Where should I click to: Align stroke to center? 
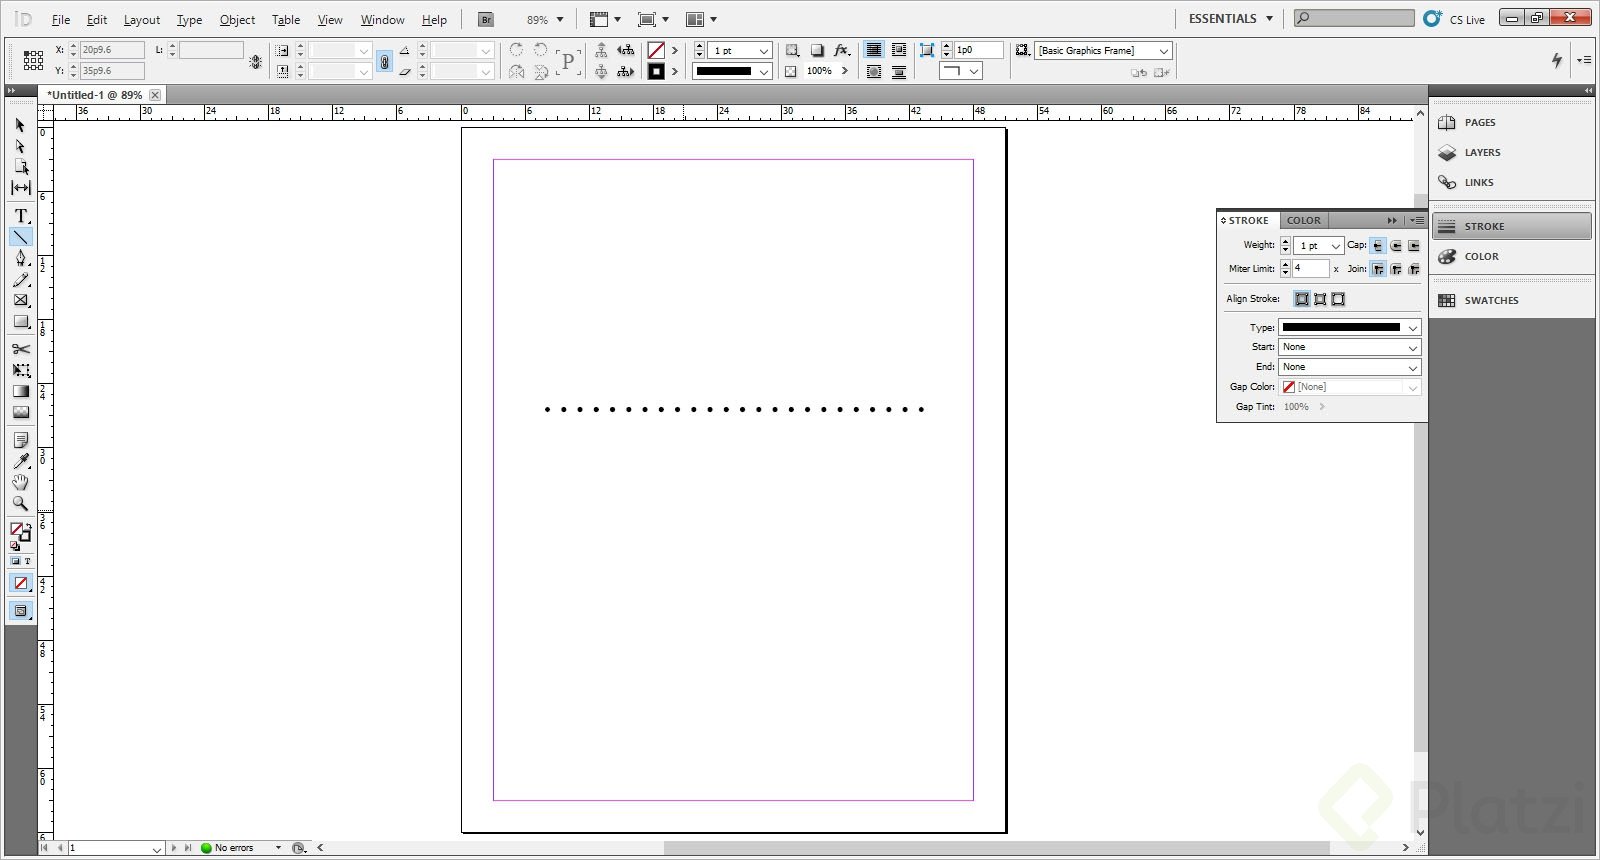point(1302,299)
